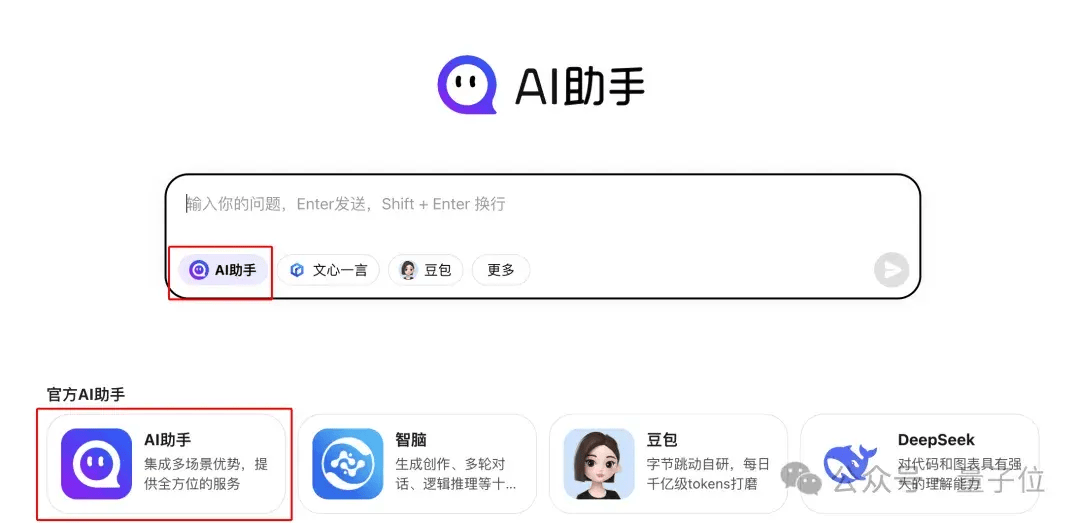Select the AI助手 model chip
The height and width of the screenshot is (523, 1080).
(x=222, y=270)
